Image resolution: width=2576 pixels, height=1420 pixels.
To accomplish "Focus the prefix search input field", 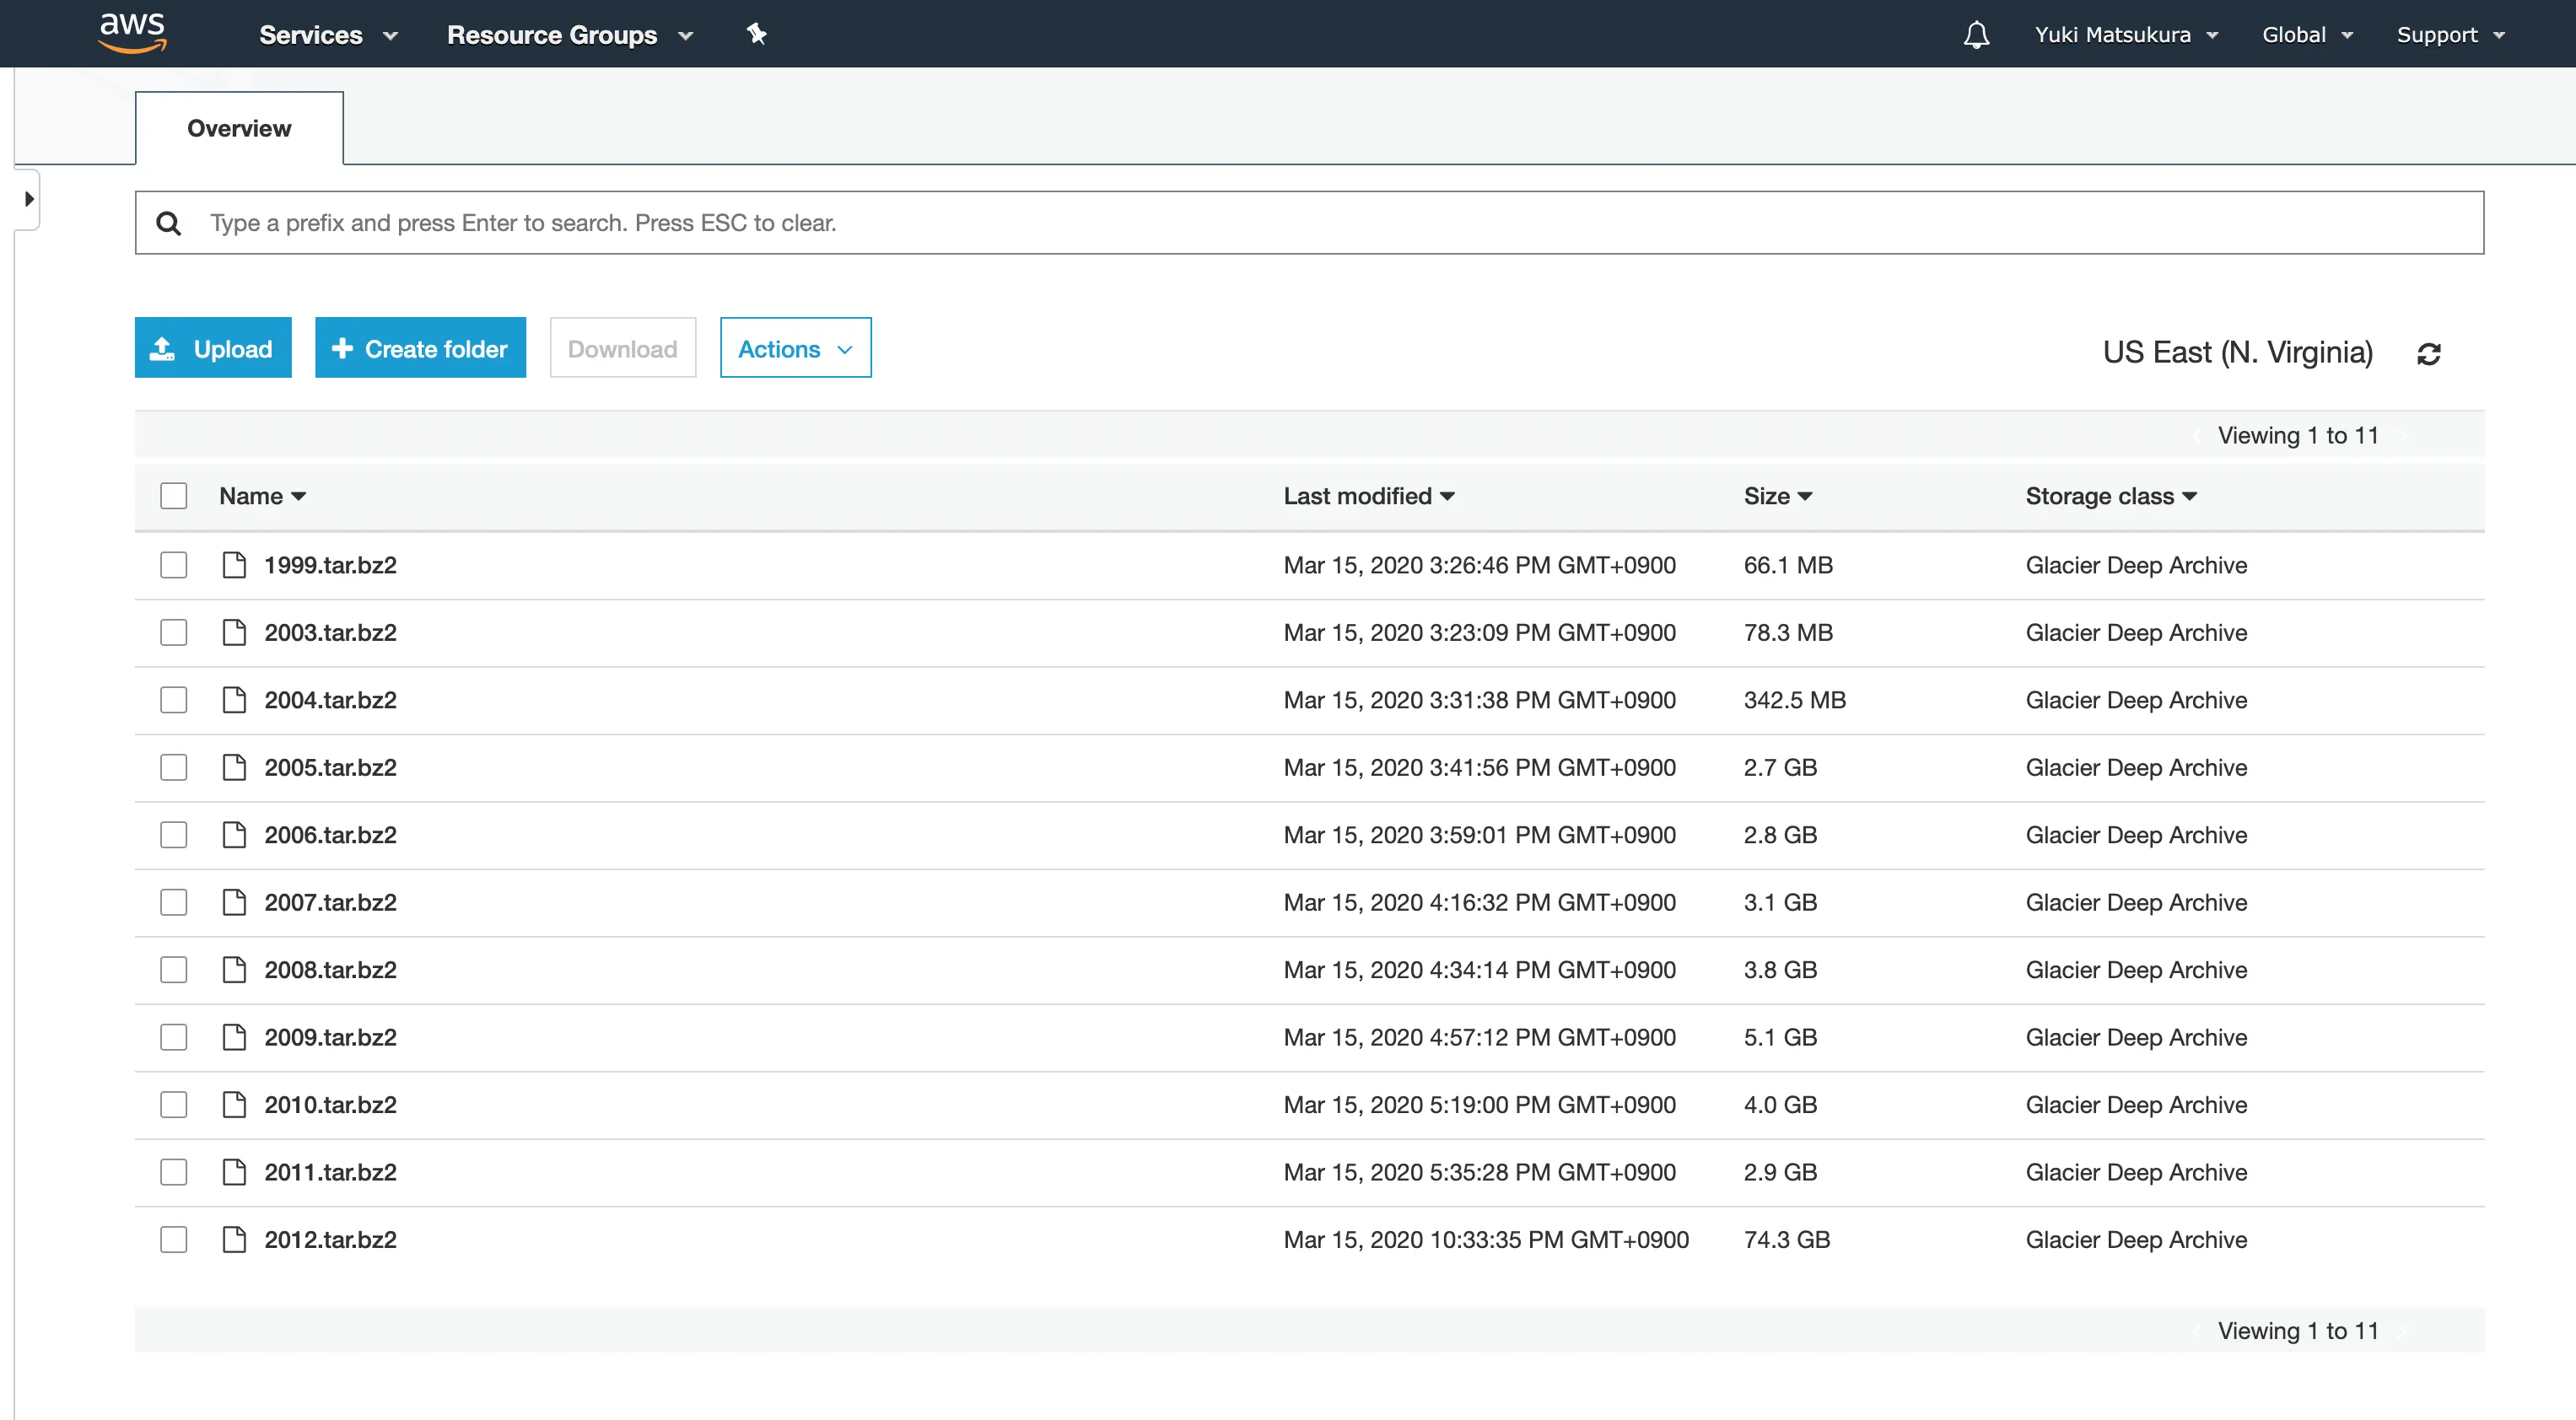I will point(1300,223).
